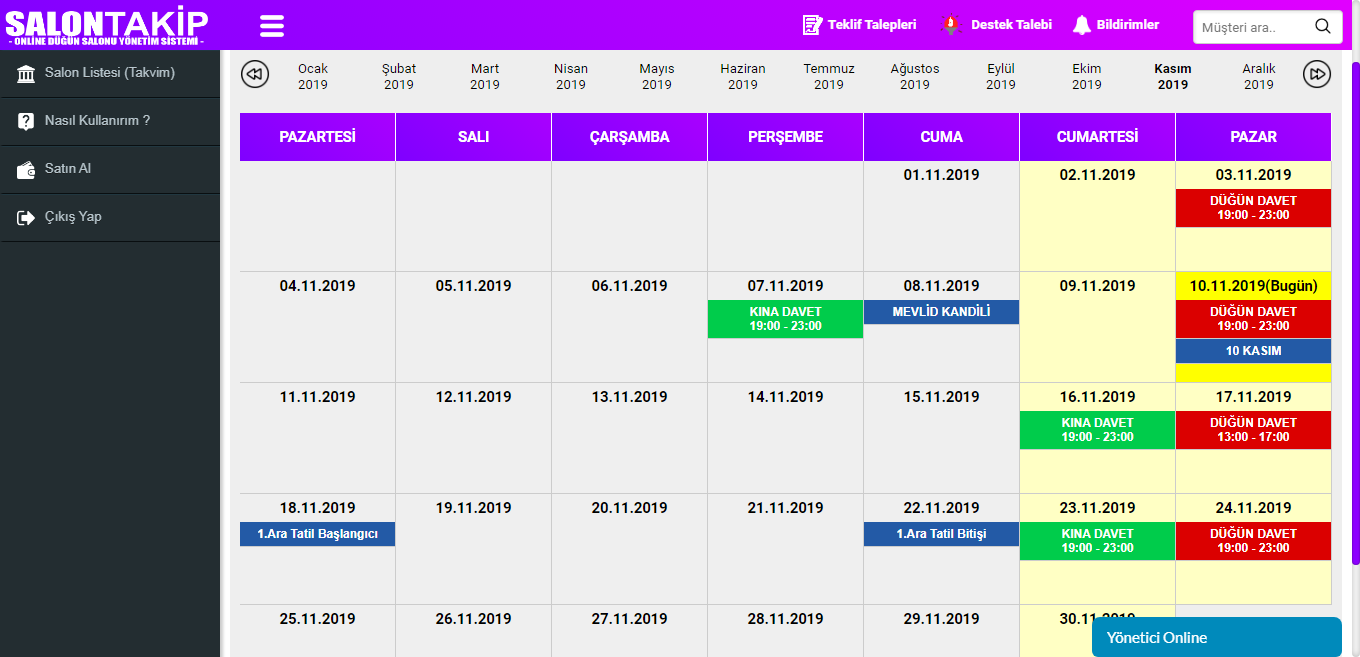The width and height of the screenshot is (1360, 657).
Task: Select the Kasım 2019 month
Action: click(1173, 77)
